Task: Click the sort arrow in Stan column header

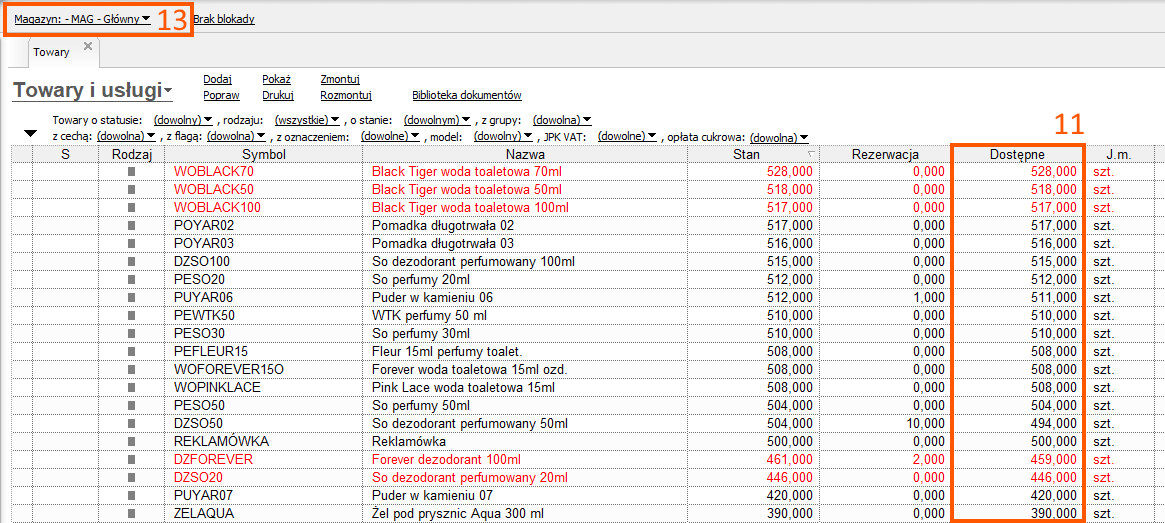Action: [811, 155]
